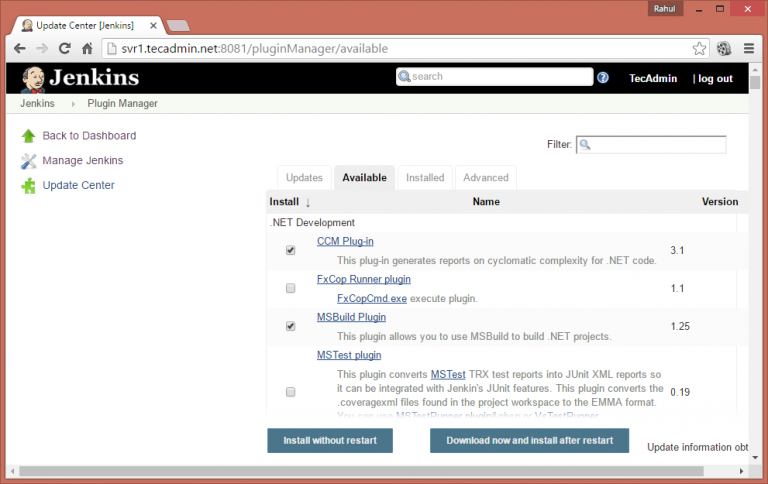Uncheck the CCM Plug-in checkbox
Viewport: 768px width, 484px height.
[291, 250]
